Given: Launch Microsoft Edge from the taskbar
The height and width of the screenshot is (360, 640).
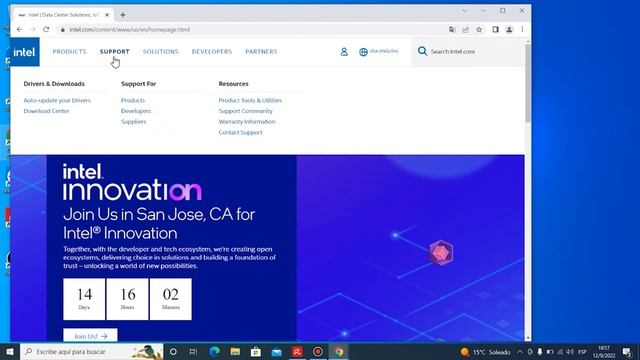Looking at the screenshot, I should click(x=214, y=351).
